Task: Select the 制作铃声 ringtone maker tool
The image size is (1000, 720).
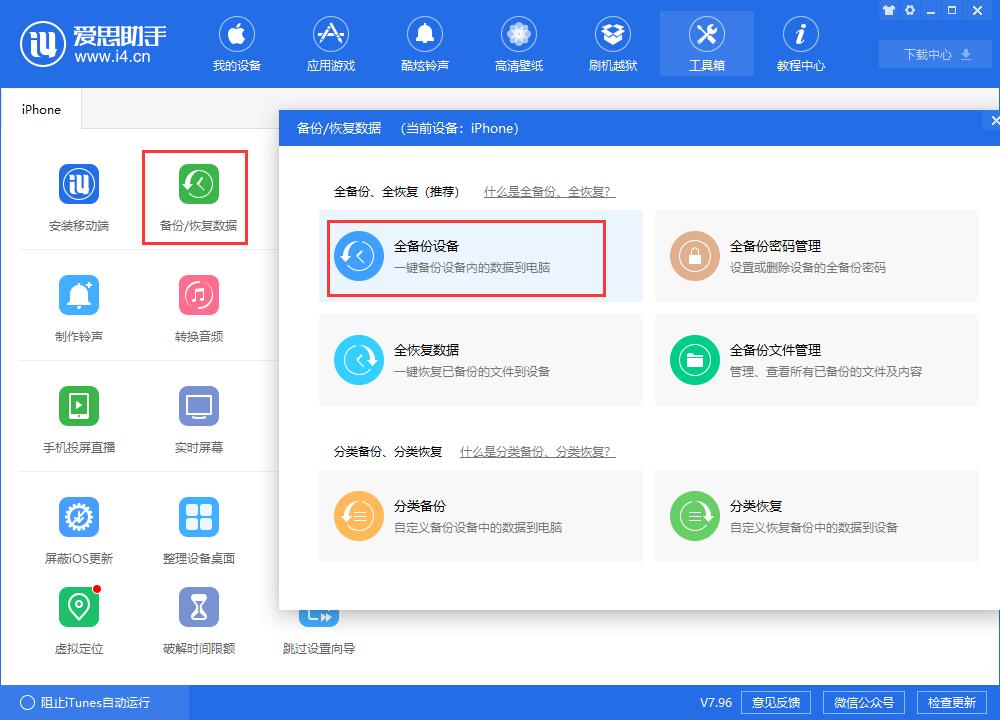Action: click(x=79, y=305)
